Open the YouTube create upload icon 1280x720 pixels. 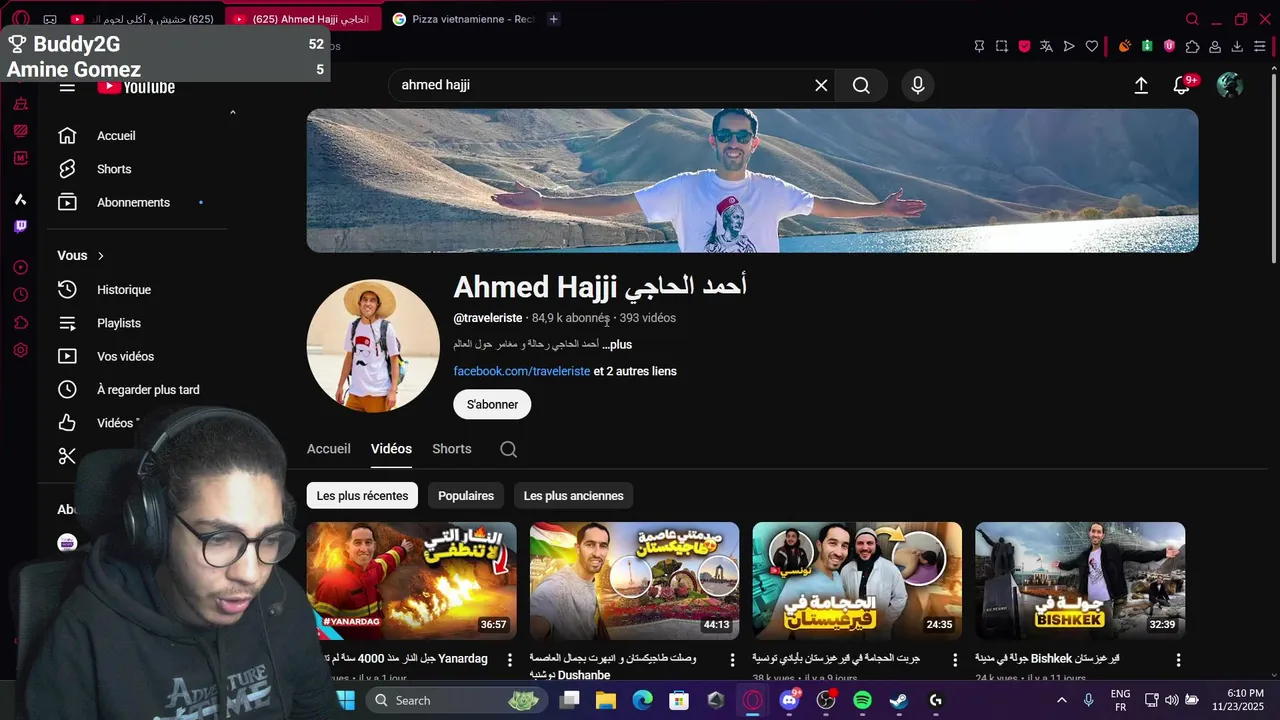(1141, 85)
